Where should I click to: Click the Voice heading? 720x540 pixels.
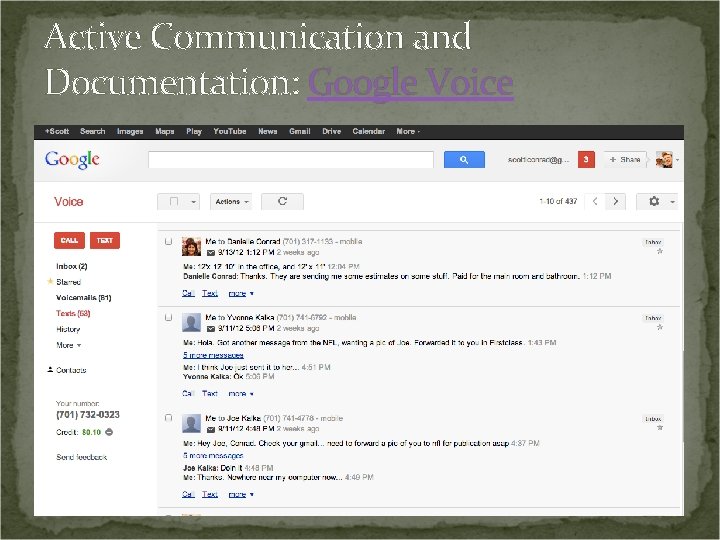point(68,202)
